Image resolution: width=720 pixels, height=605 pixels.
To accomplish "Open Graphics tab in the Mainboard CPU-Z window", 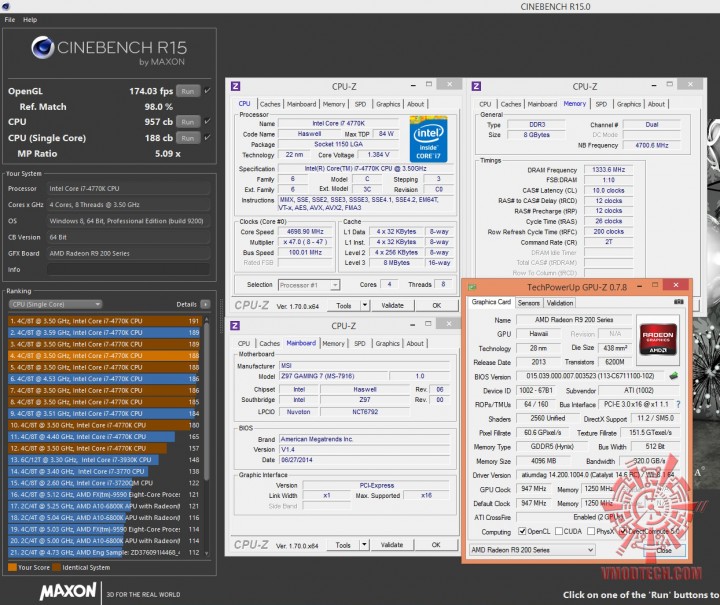I will point(387,343).
